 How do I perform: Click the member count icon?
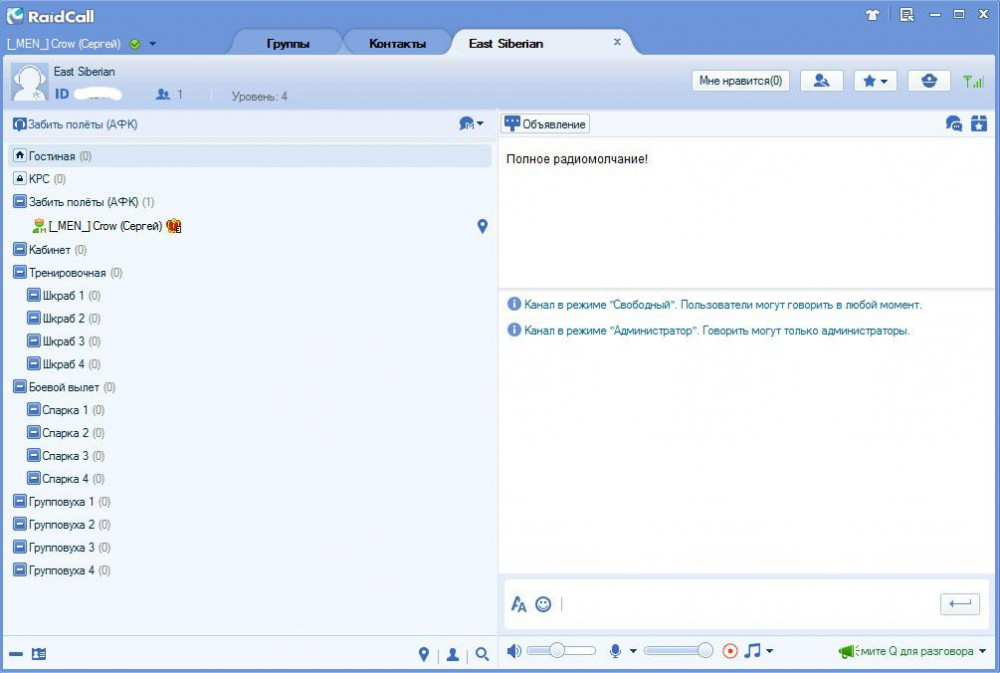[x=163, y=94]
